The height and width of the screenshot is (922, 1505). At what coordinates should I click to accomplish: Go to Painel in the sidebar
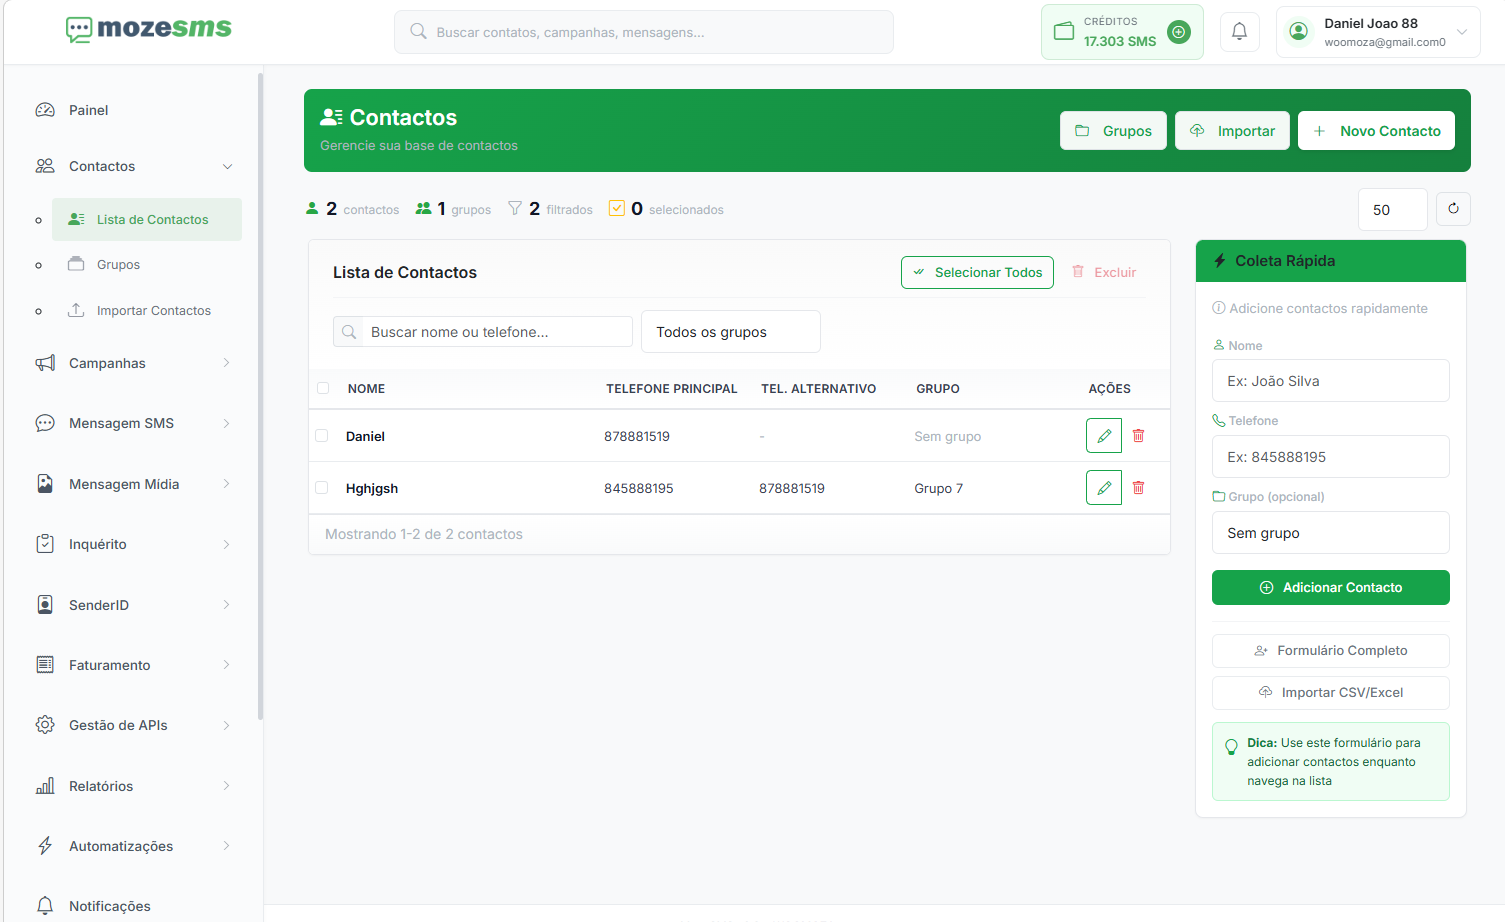88,110
